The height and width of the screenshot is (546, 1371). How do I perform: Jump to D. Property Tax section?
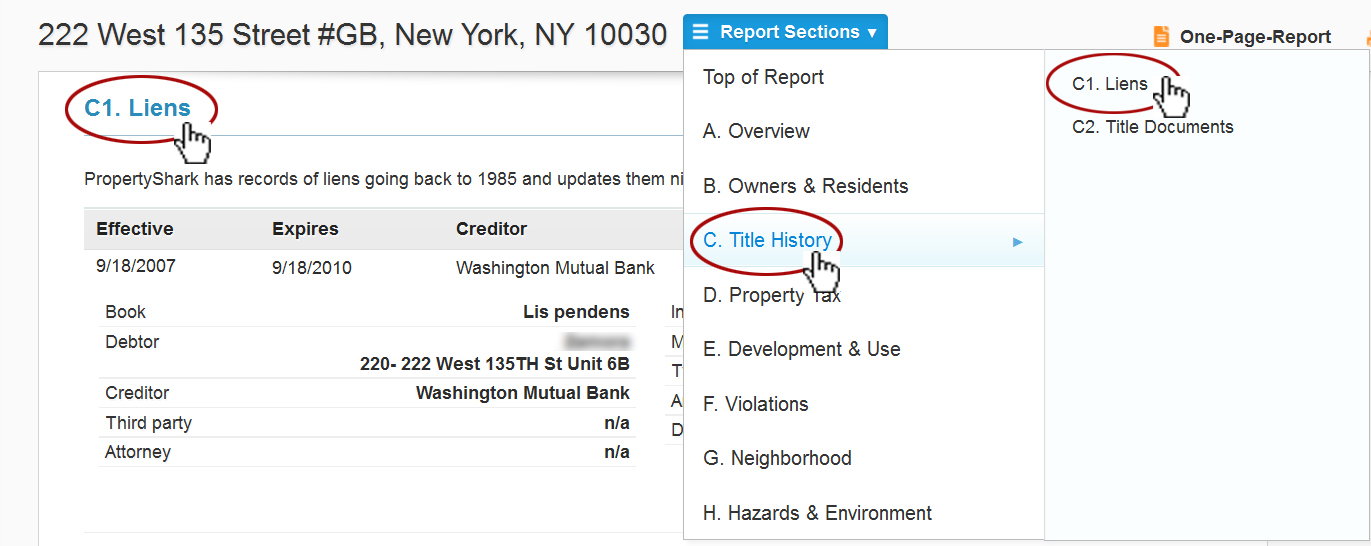[771, 295]
